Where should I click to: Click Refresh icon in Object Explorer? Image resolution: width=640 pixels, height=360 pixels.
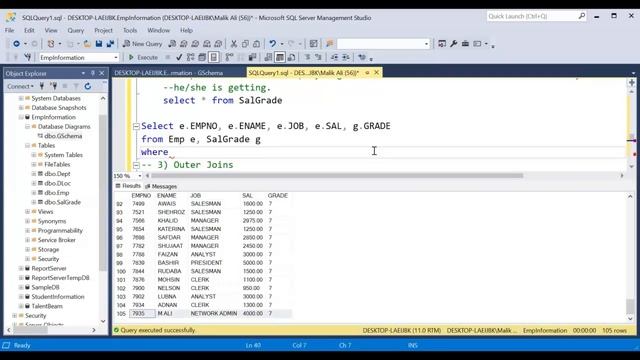[x=88, y=86]
